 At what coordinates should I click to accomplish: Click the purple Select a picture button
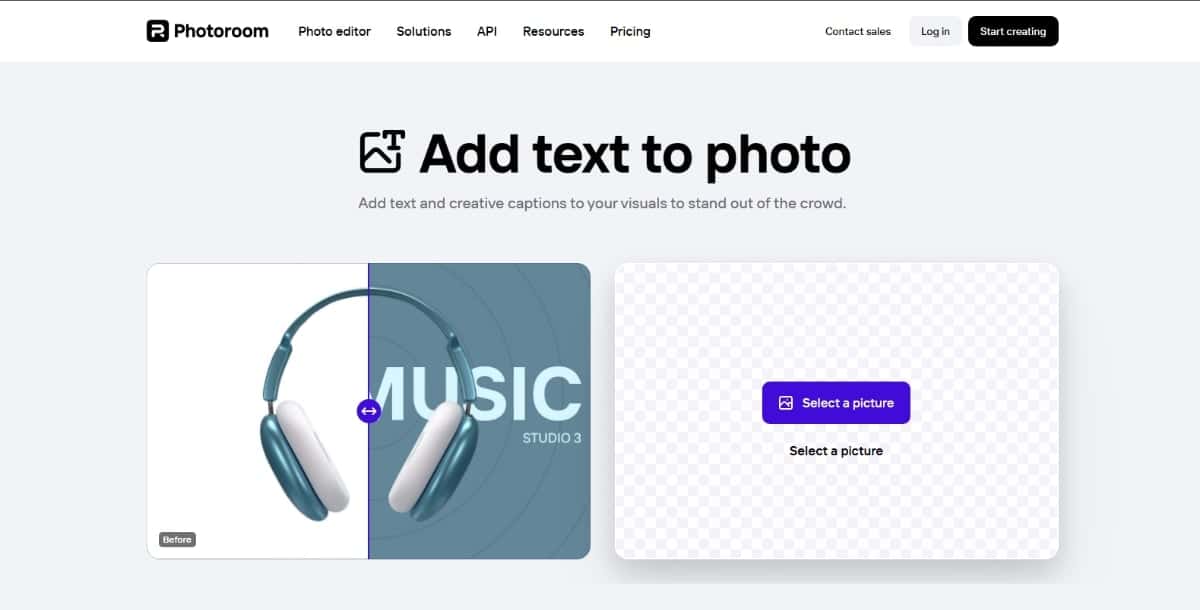[836, 403]
